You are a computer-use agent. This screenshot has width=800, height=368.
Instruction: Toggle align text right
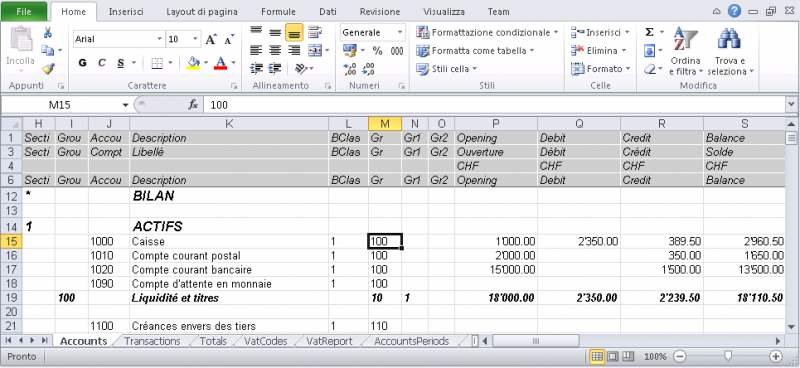tap(294, 50)
